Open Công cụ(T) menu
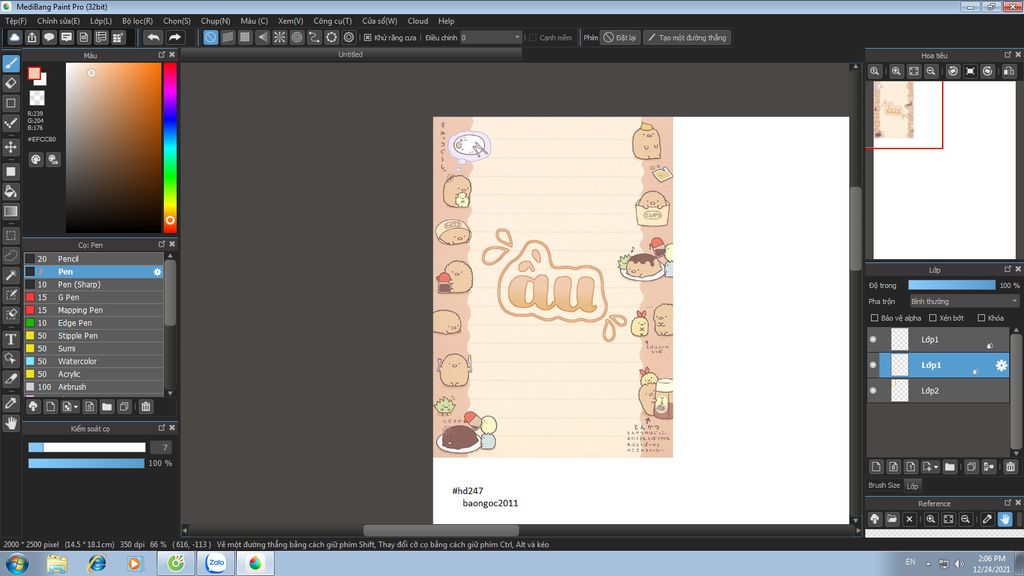This screenshot has width=1024, height=576. point(332,21)
